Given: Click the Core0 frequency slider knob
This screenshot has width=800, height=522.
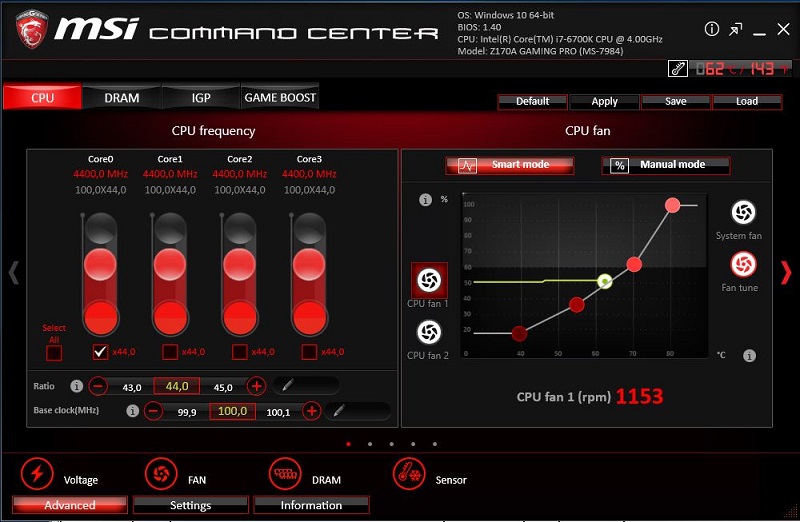Looking at the screenshot, I should (x=101, y=265).
